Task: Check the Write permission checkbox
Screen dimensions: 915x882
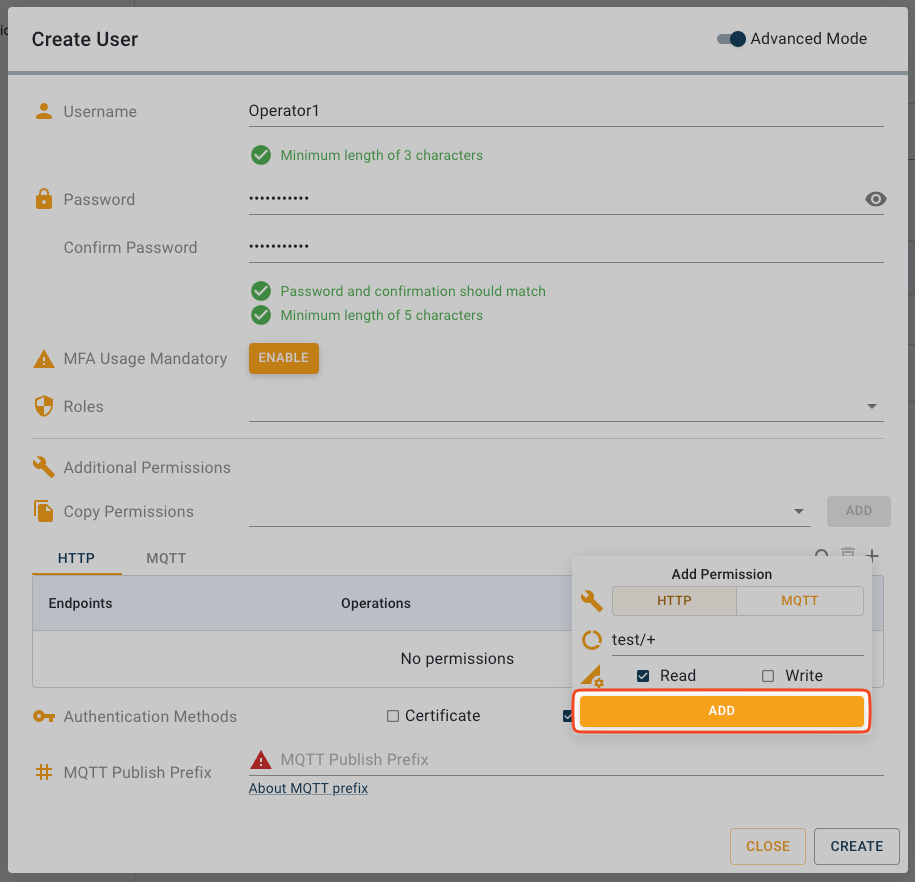Action: click(768, 676)
